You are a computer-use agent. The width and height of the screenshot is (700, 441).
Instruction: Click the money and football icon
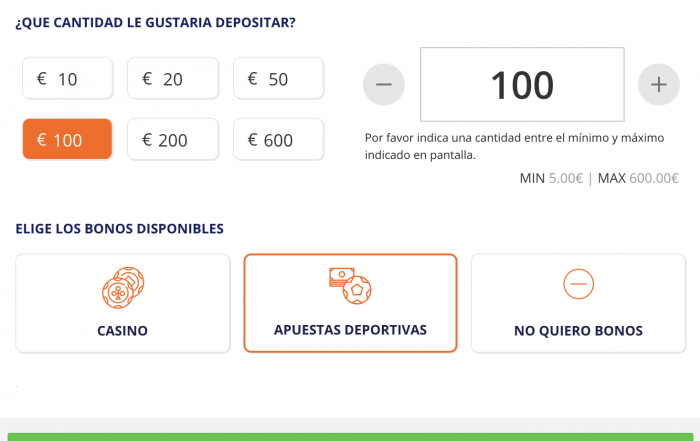click(350, 286)
